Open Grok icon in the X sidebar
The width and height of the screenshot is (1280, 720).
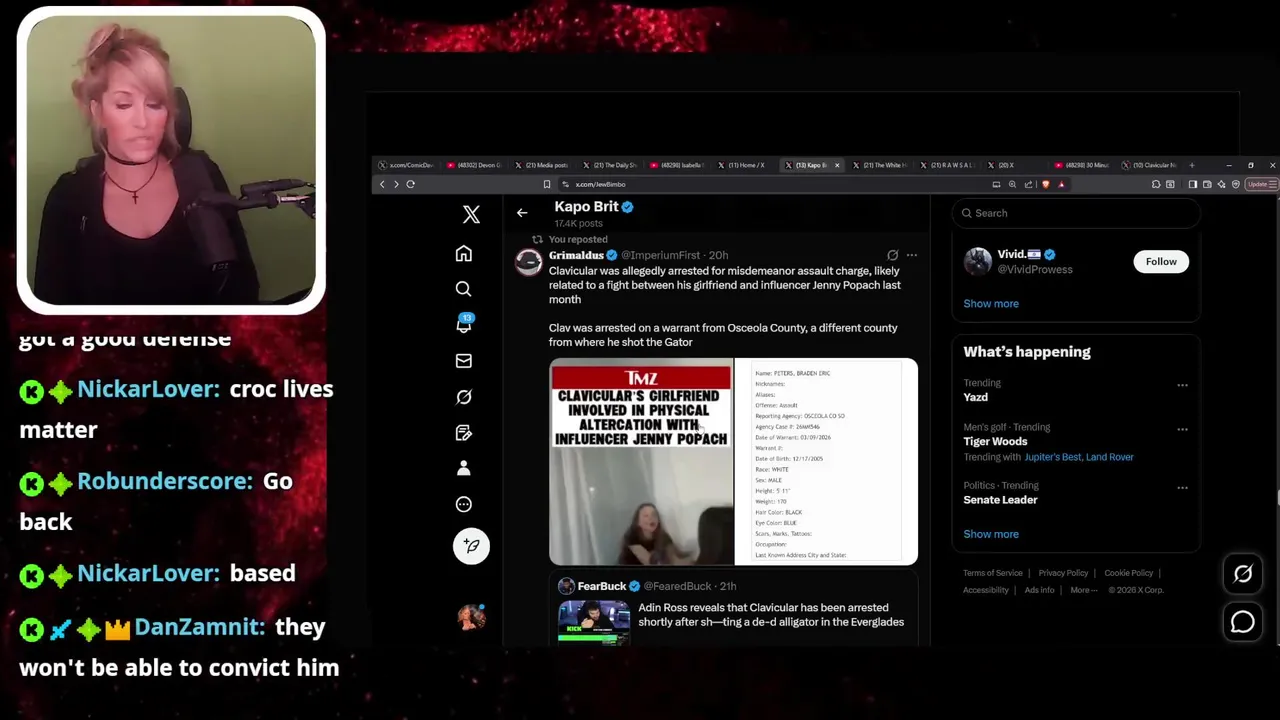pos(463,397)
